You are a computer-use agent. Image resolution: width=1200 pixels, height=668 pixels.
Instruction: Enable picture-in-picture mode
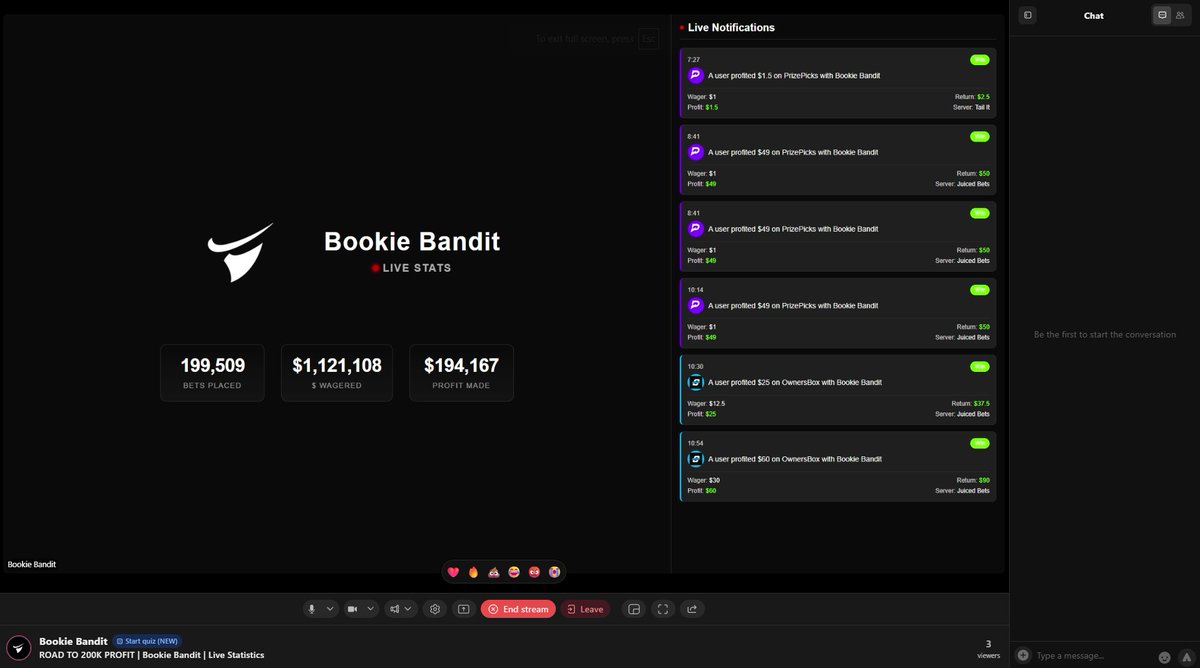634,608
